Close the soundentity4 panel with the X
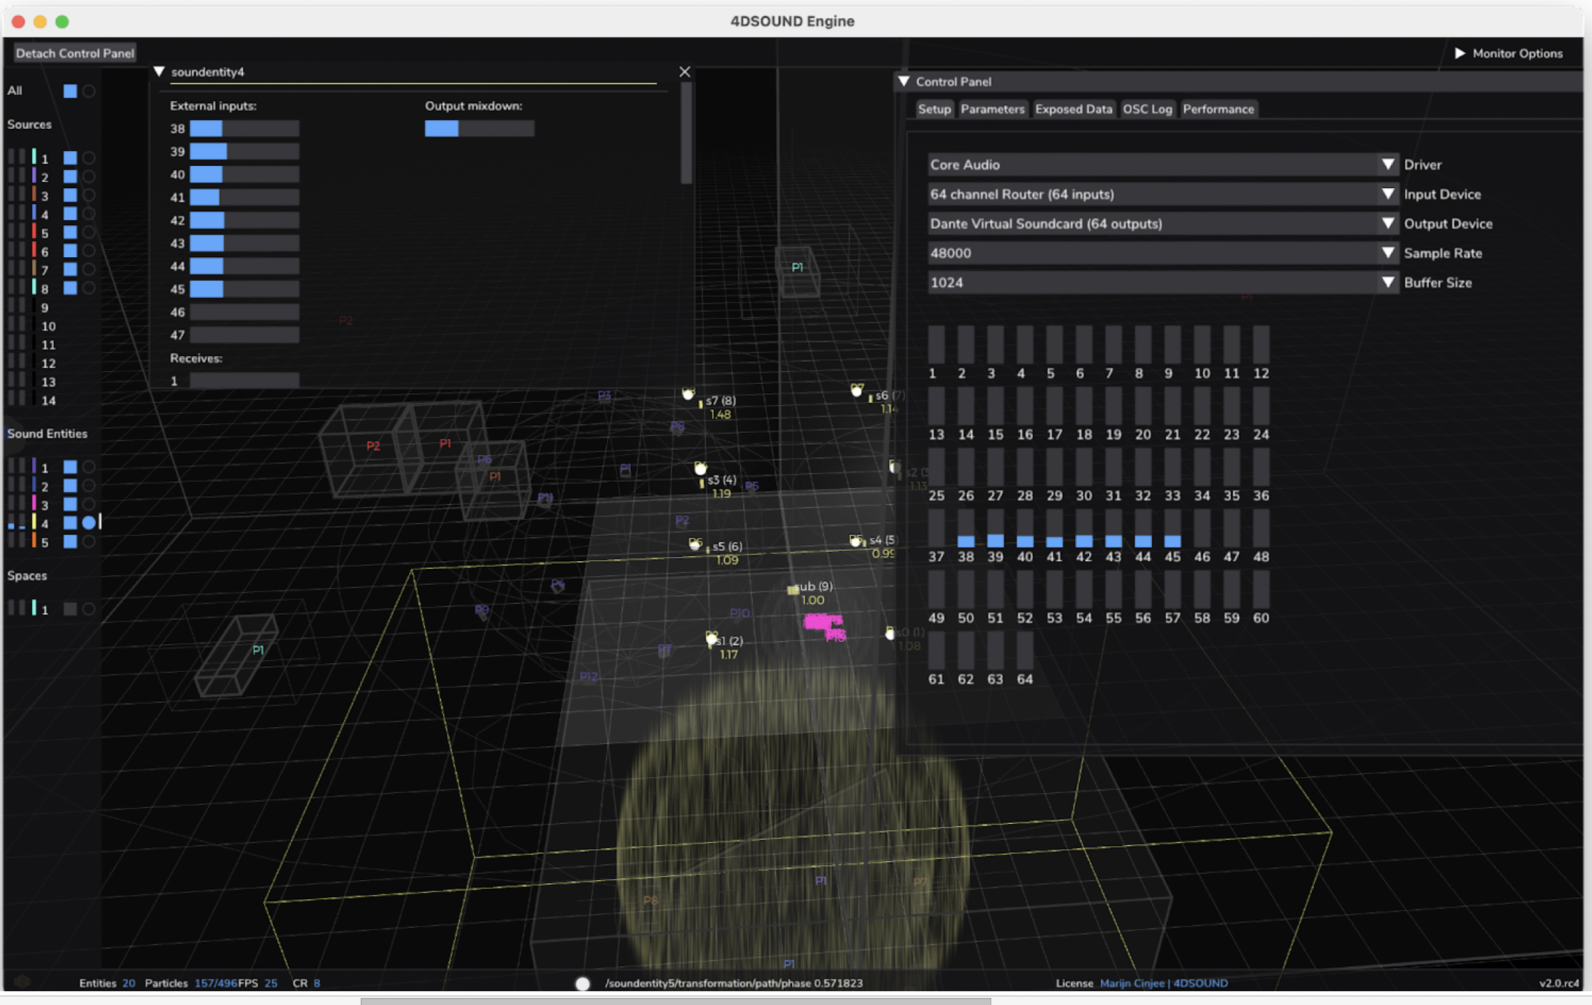 point(685,72)
